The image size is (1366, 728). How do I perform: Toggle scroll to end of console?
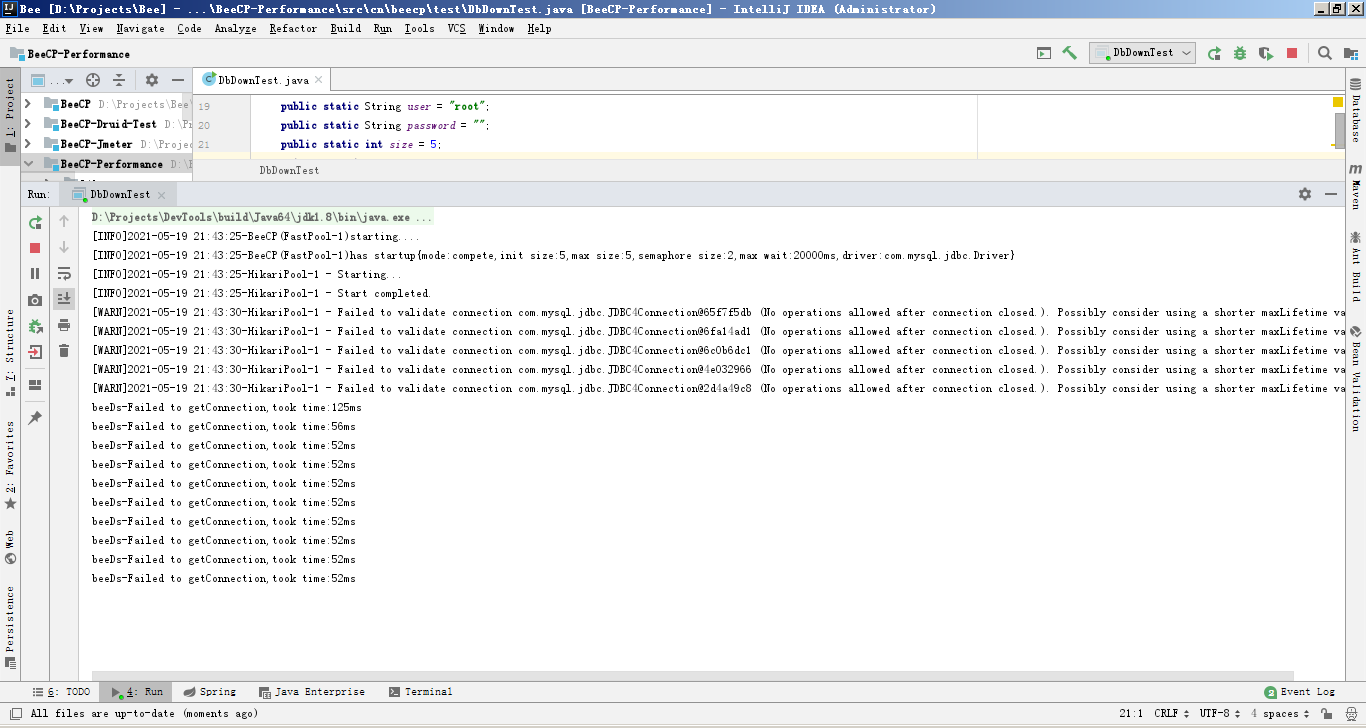pos(64,298)
